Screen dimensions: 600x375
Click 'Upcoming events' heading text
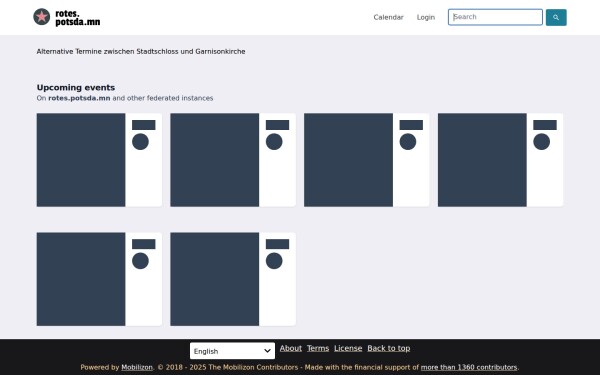[76, 87]
